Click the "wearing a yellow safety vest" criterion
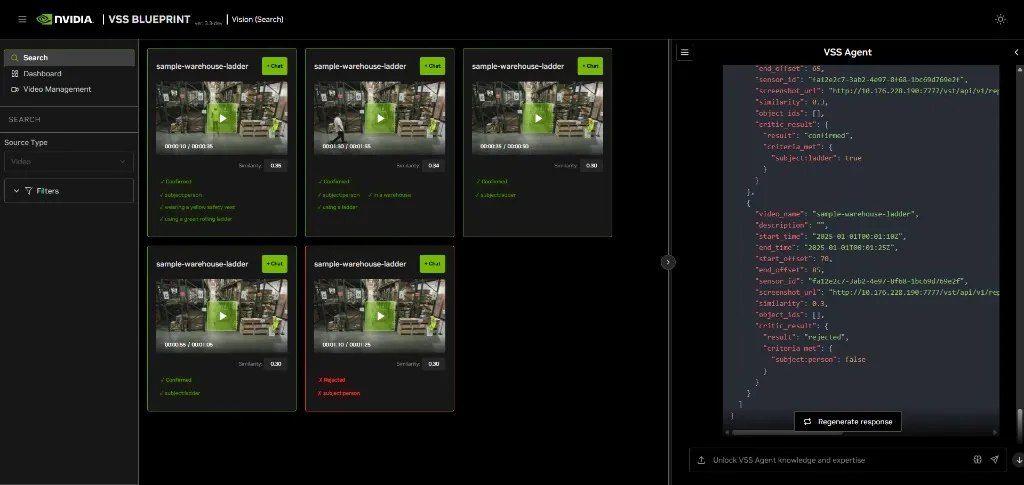1024x485 pixels. [x=197, y=207]
